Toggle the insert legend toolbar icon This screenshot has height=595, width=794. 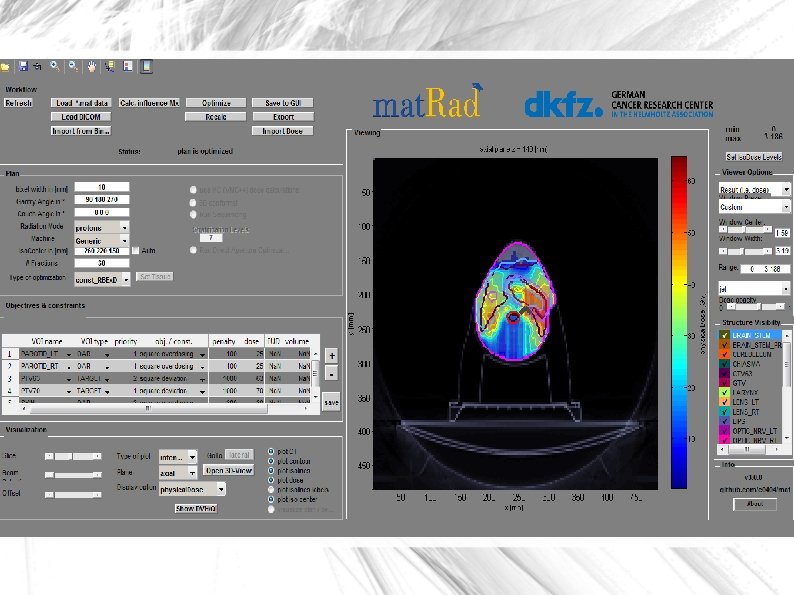pos(128,66)
